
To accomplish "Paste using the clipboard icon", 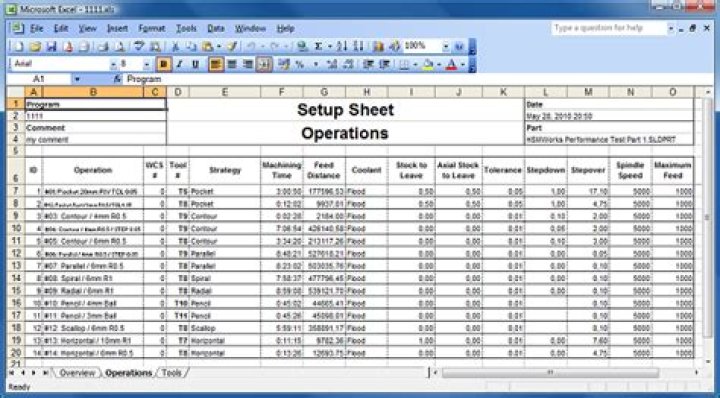I will (x=208, y=46).
